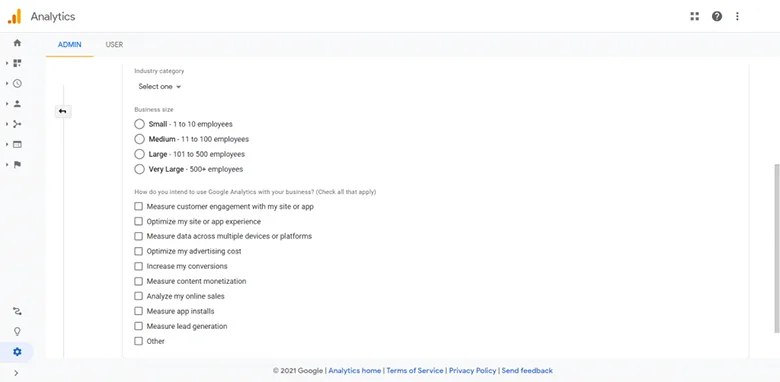Expand the Audience section arrow
Screen dimensions: 780x382
tap(7, 104)
